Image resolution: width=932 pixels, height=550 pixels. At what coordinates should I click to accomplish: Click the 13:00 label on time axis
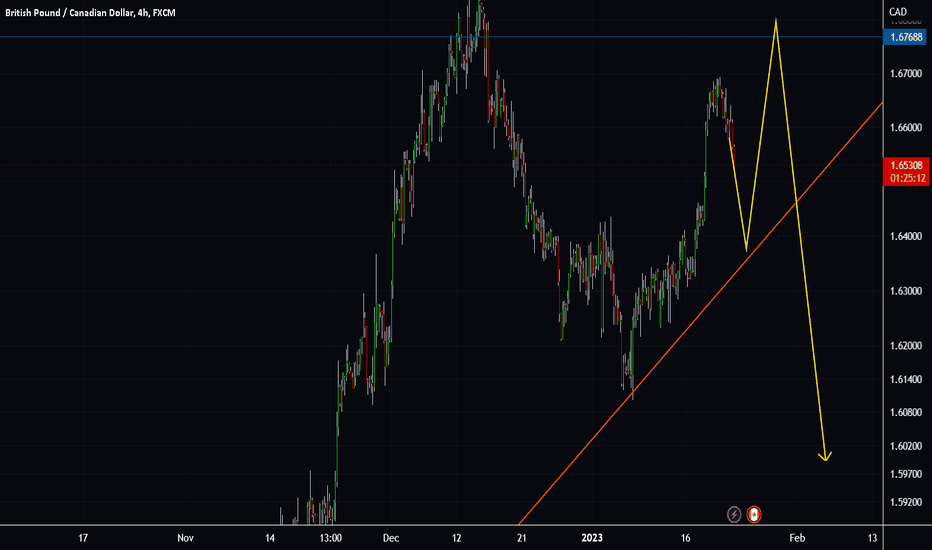click(x=330, y=538)
